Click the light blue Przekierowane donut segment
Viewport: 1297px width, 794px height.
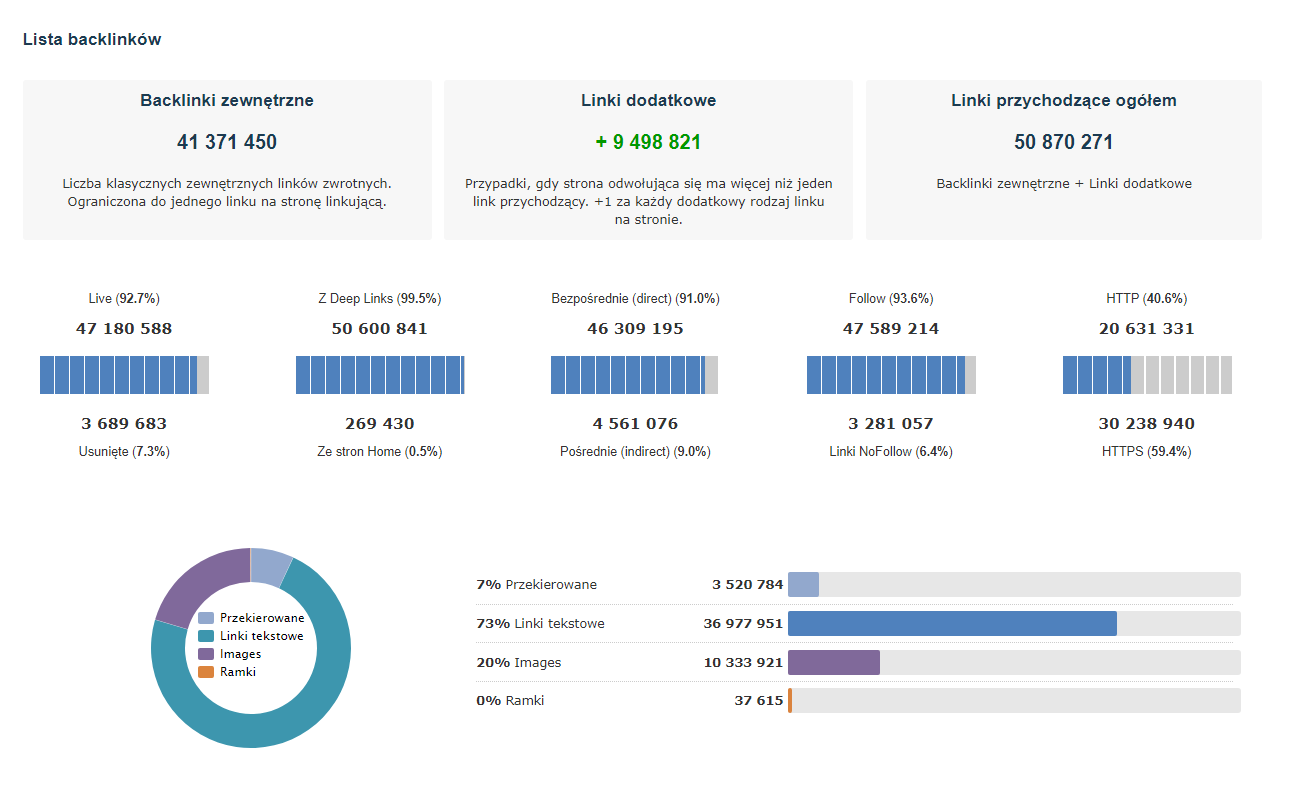pos(269,565)
